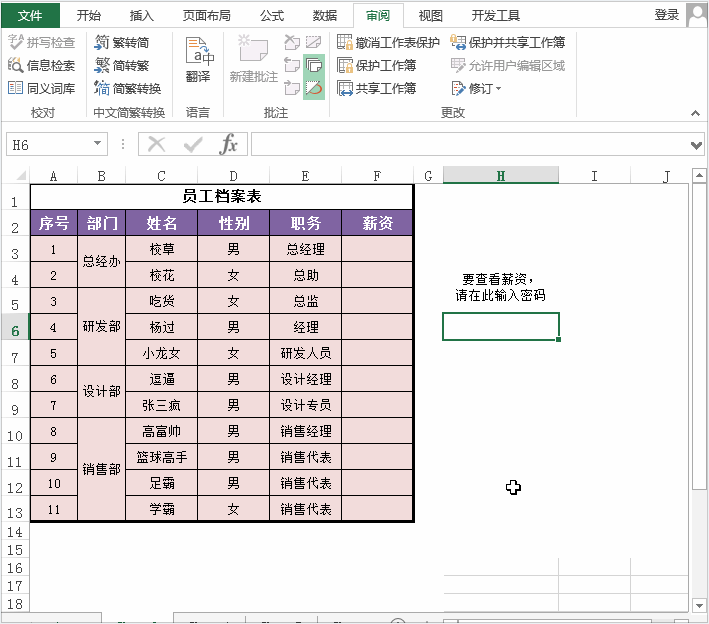Viewport: 709px width, 624px height.
Task: Click in the formula bar input
Action: [470, 144]
